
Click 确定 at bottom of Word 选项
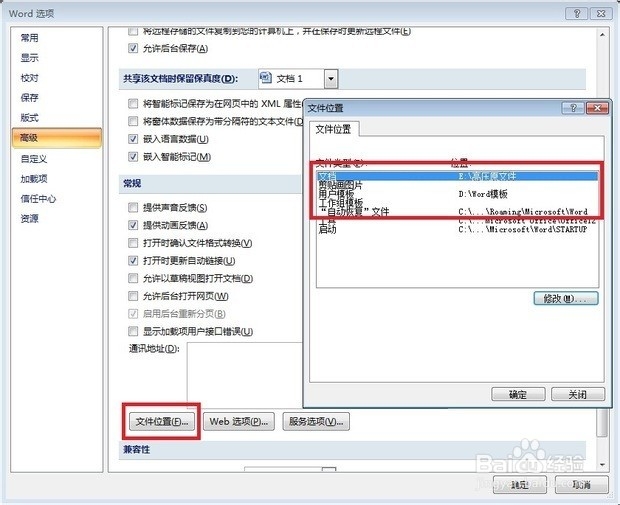click(x=520, y=485)
